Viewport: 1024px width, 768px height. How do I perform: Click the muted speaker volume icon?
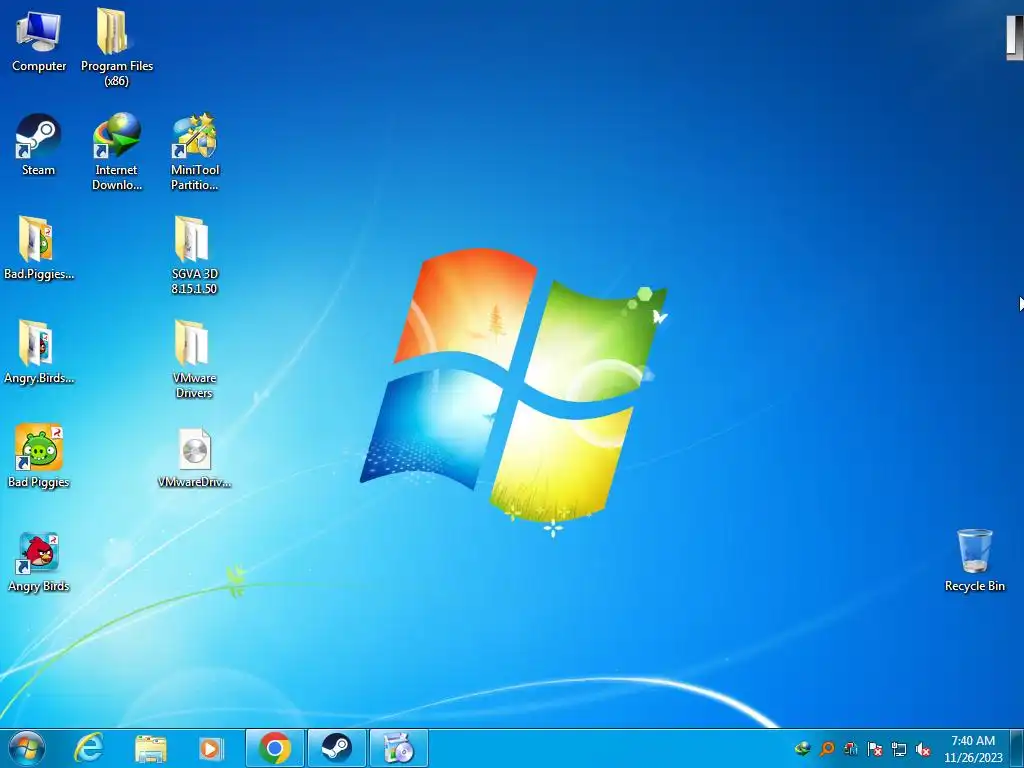(923, 748)
